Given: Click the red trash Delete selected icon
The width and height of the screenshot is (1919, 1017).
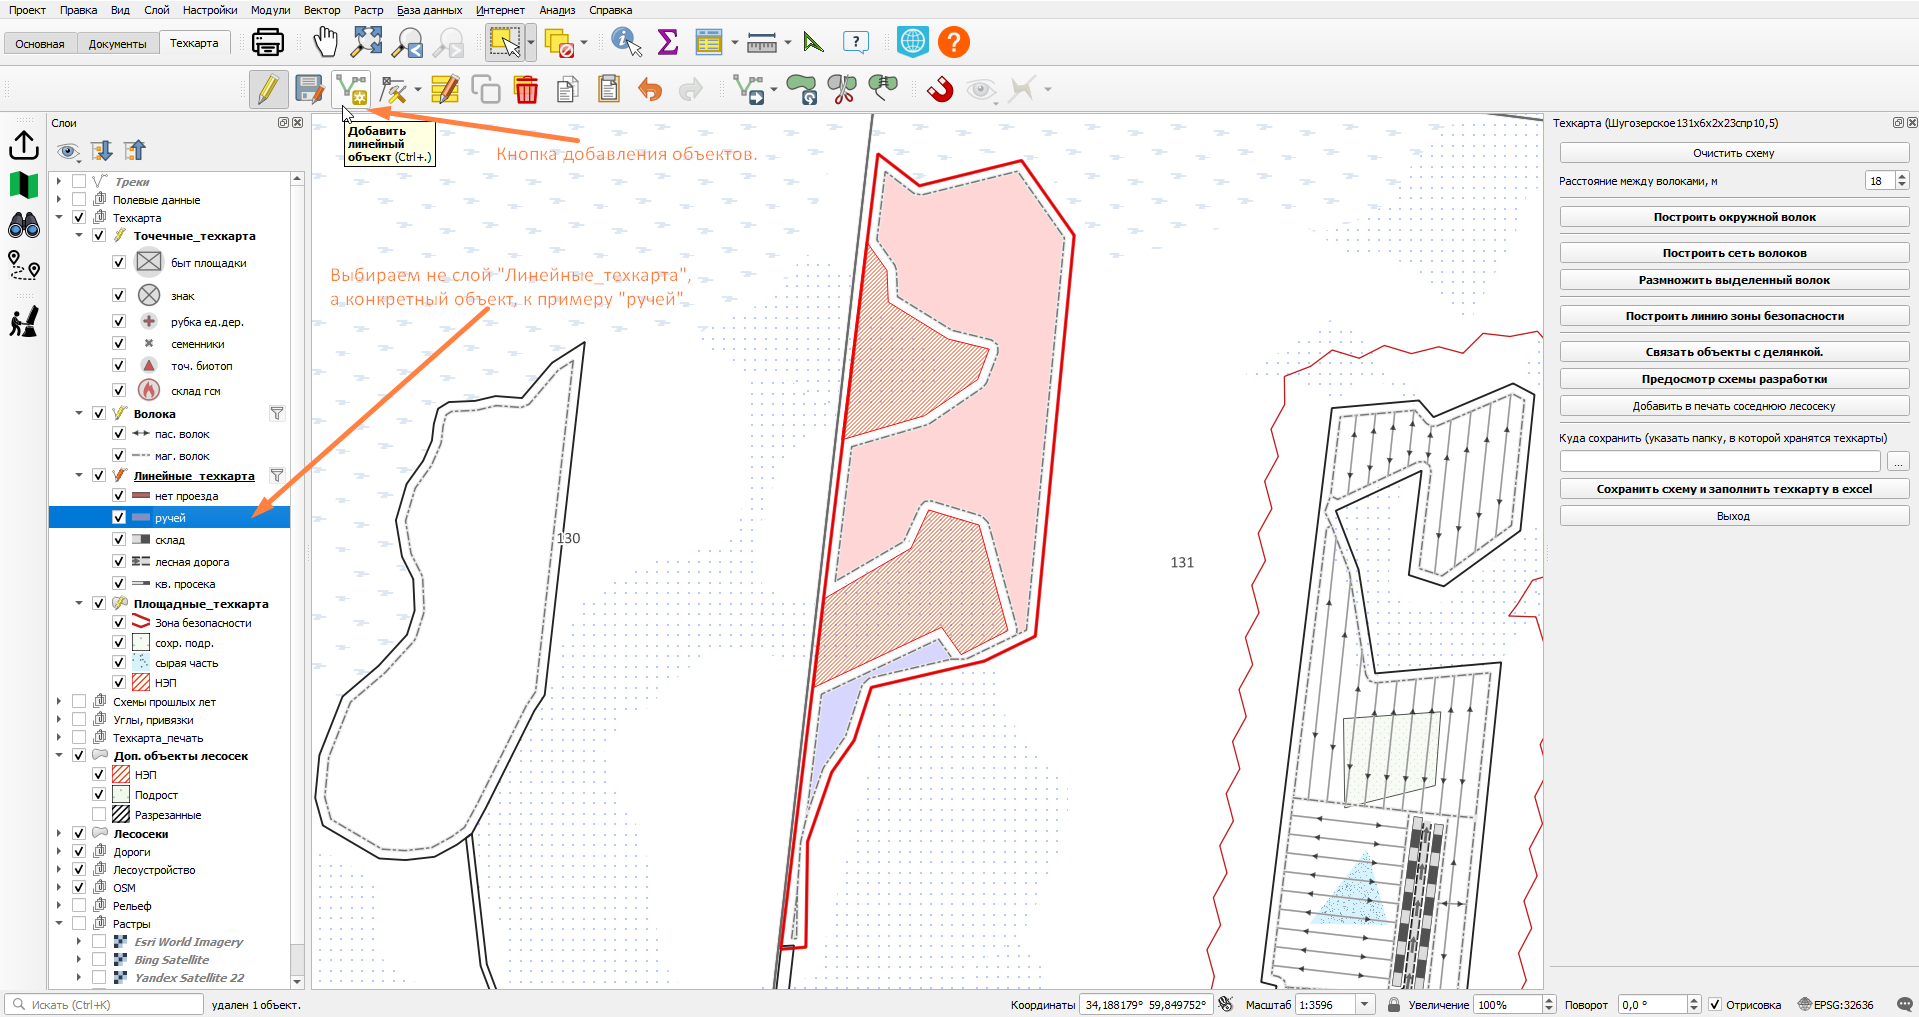Looking at the screenshot, I should click(x=526, y=90).
